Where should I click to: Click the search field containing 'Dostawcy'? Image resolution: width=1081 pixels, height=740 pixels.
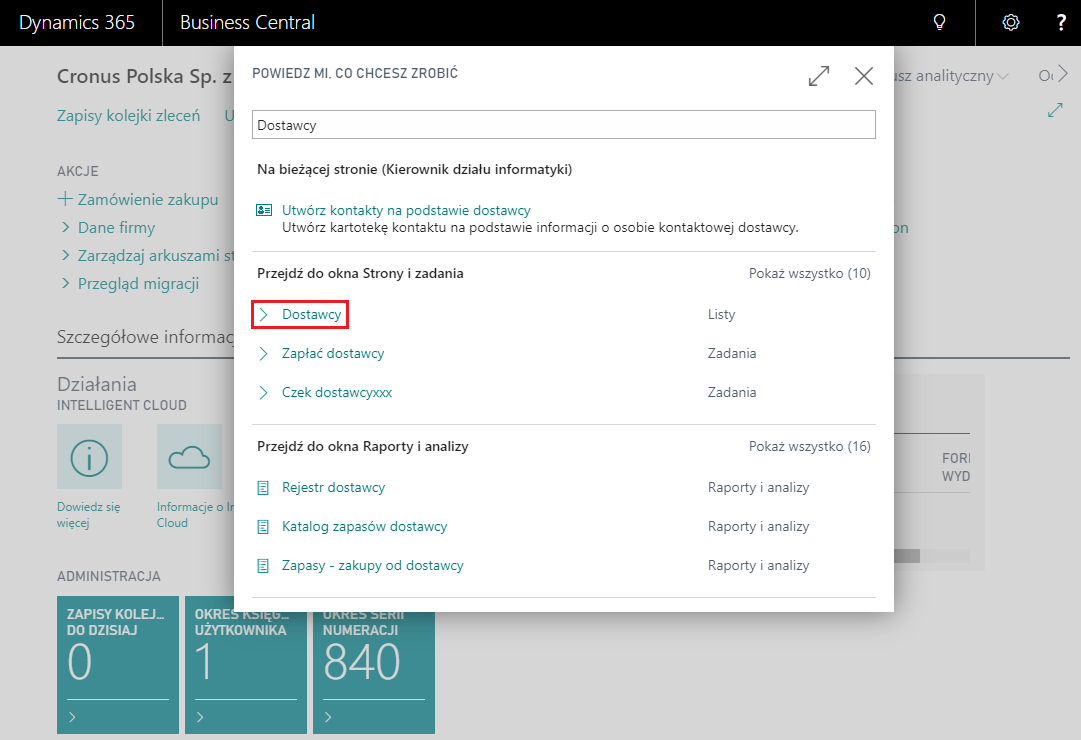click(x=564, y=125)
